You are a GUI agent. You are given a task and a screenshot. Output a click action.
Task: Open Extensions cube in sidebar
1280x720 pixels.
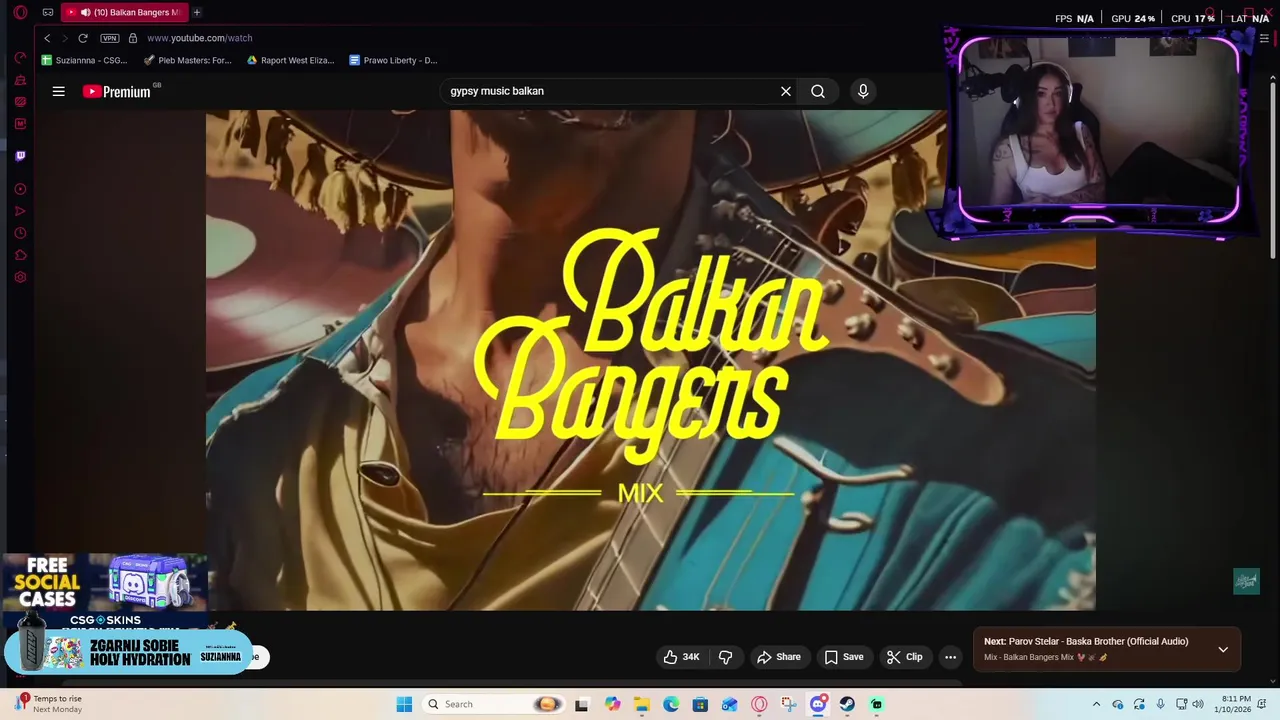[x=20, y=255]
